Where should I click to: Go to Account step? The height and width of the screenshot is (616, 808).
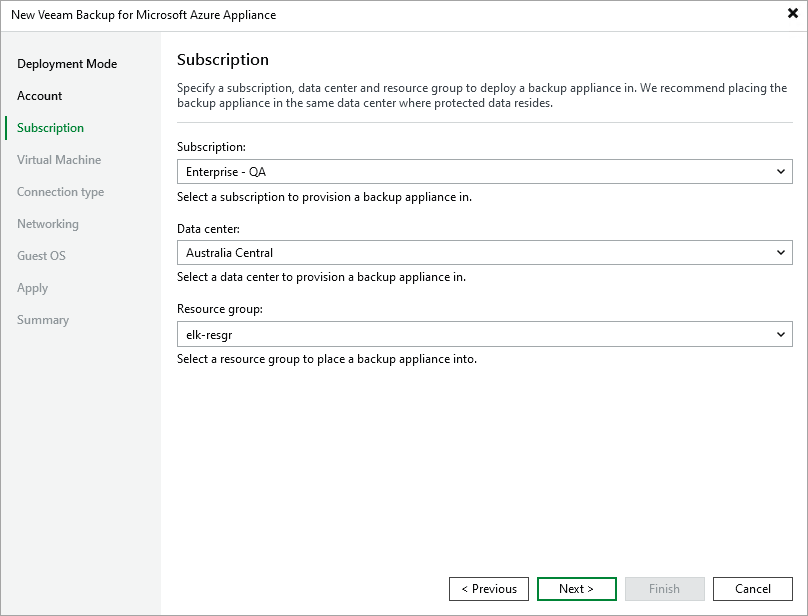pyautogui.click(x=39, y=96)
